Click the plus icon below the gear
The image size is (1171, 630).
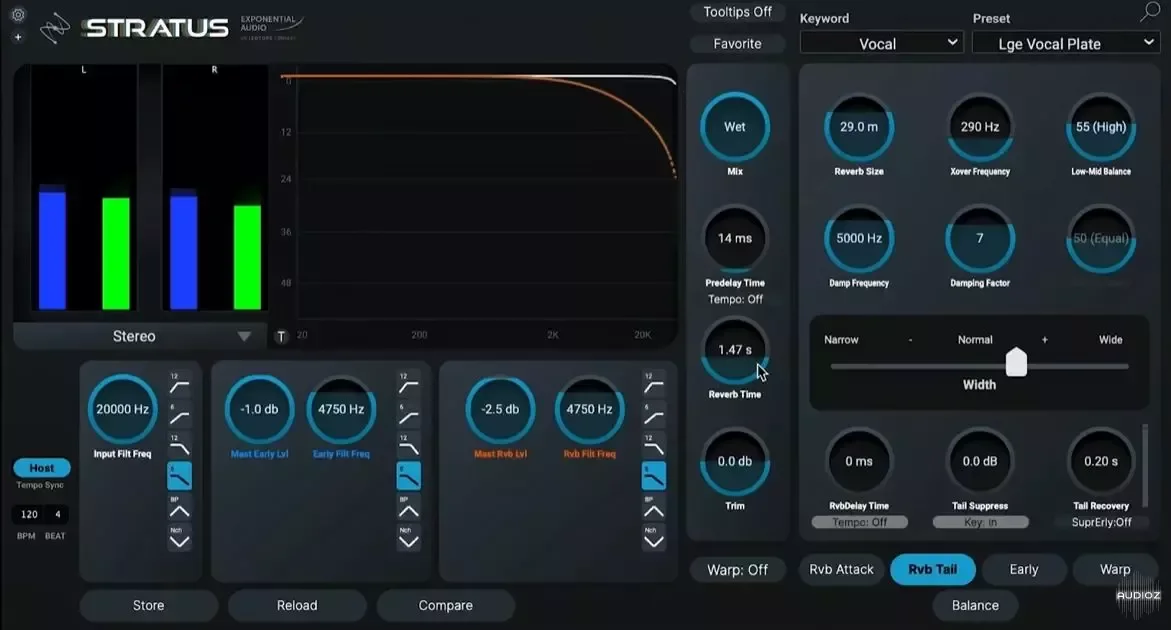(x=18, y=37)
